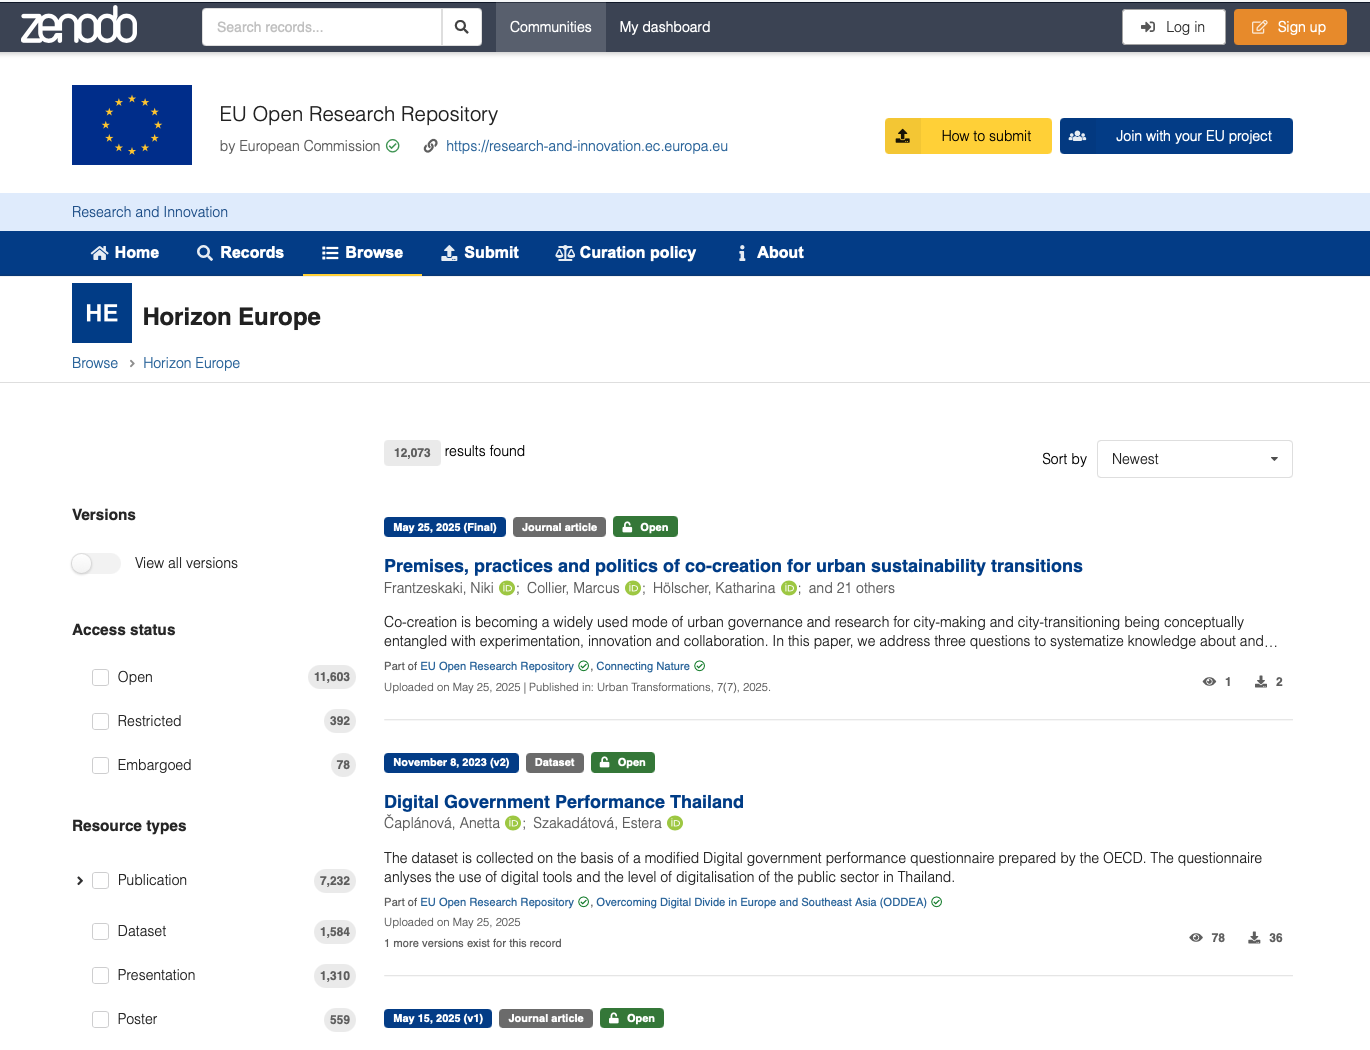Toggle View all versions switch
1370x1050 pixels.
[x=96, y=563]
